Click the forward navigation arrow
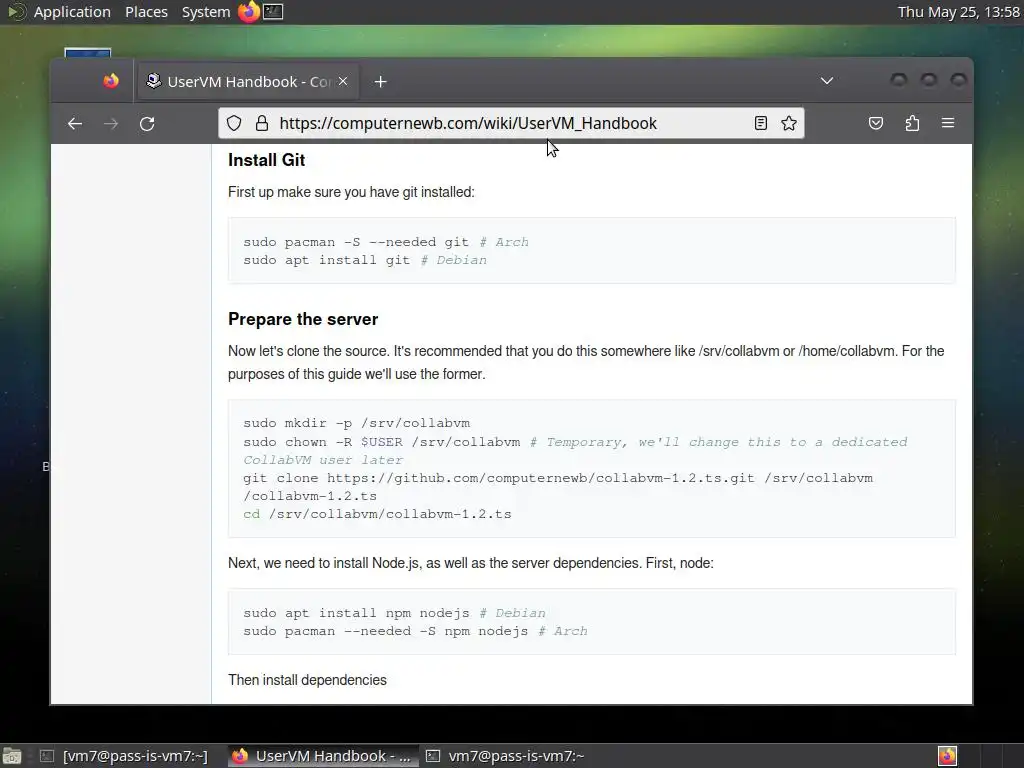Image resolution: width=1024 pixels, height=768 pixels. [x=111, y=123]
